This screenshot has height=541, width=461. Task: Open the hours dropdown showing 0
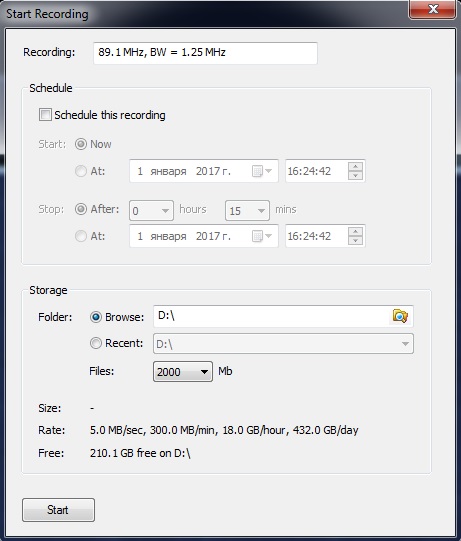151,210
